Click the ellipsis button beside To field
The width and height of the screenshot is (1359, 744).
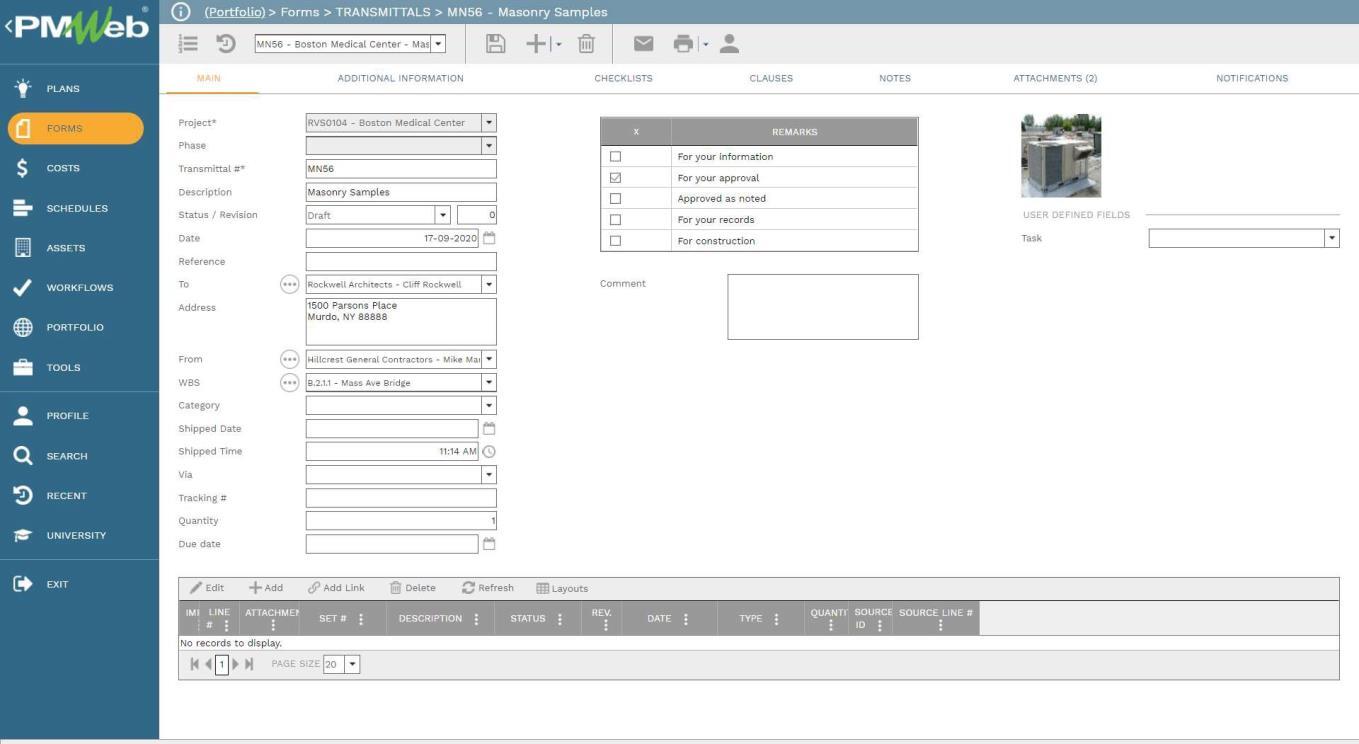coord(290,285)
